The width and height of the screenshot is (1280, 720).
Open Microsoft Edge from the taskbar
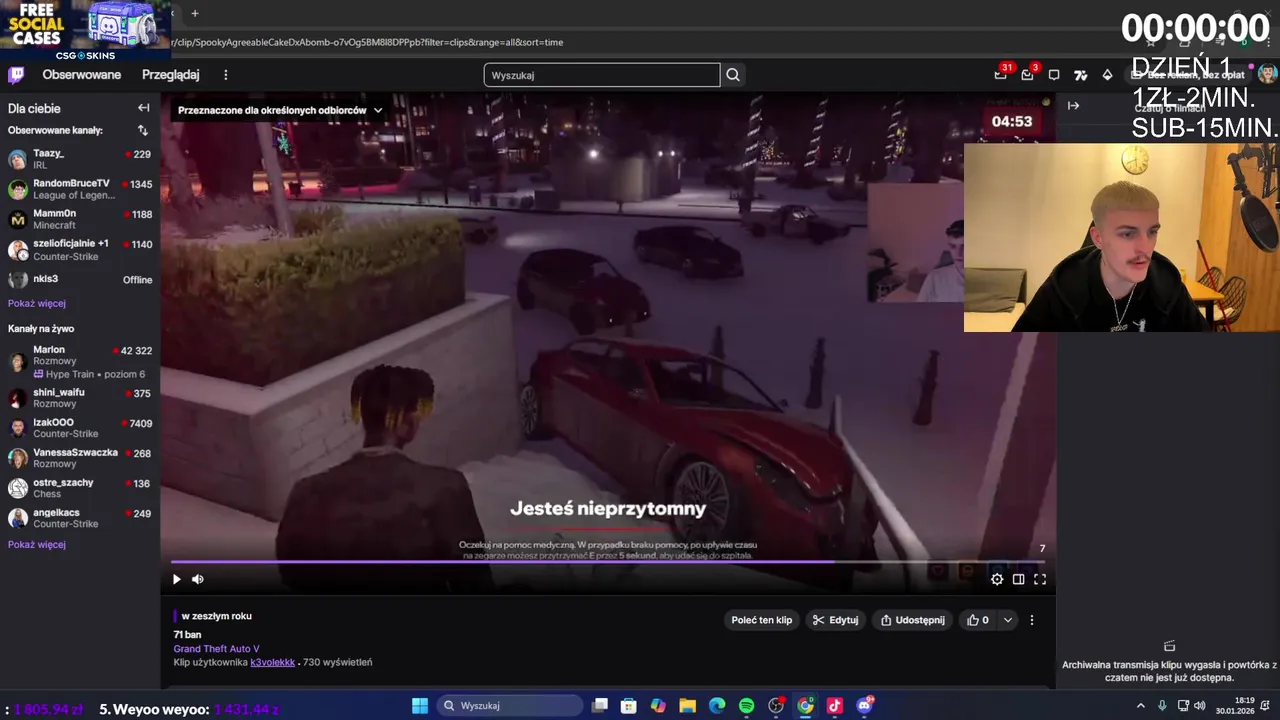[717, 706]
